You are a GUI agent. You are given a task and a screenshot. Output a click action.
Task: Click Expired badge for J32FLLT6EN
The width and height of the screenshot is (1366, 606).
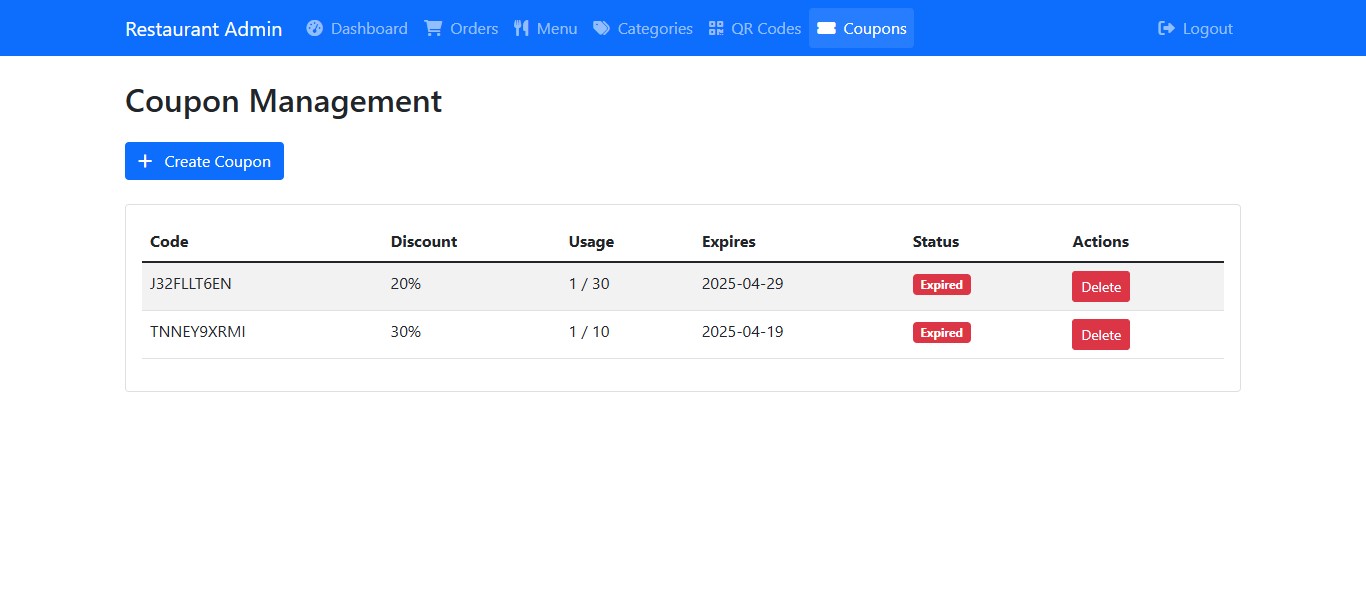pyautogui.click(x=941, y=285)
